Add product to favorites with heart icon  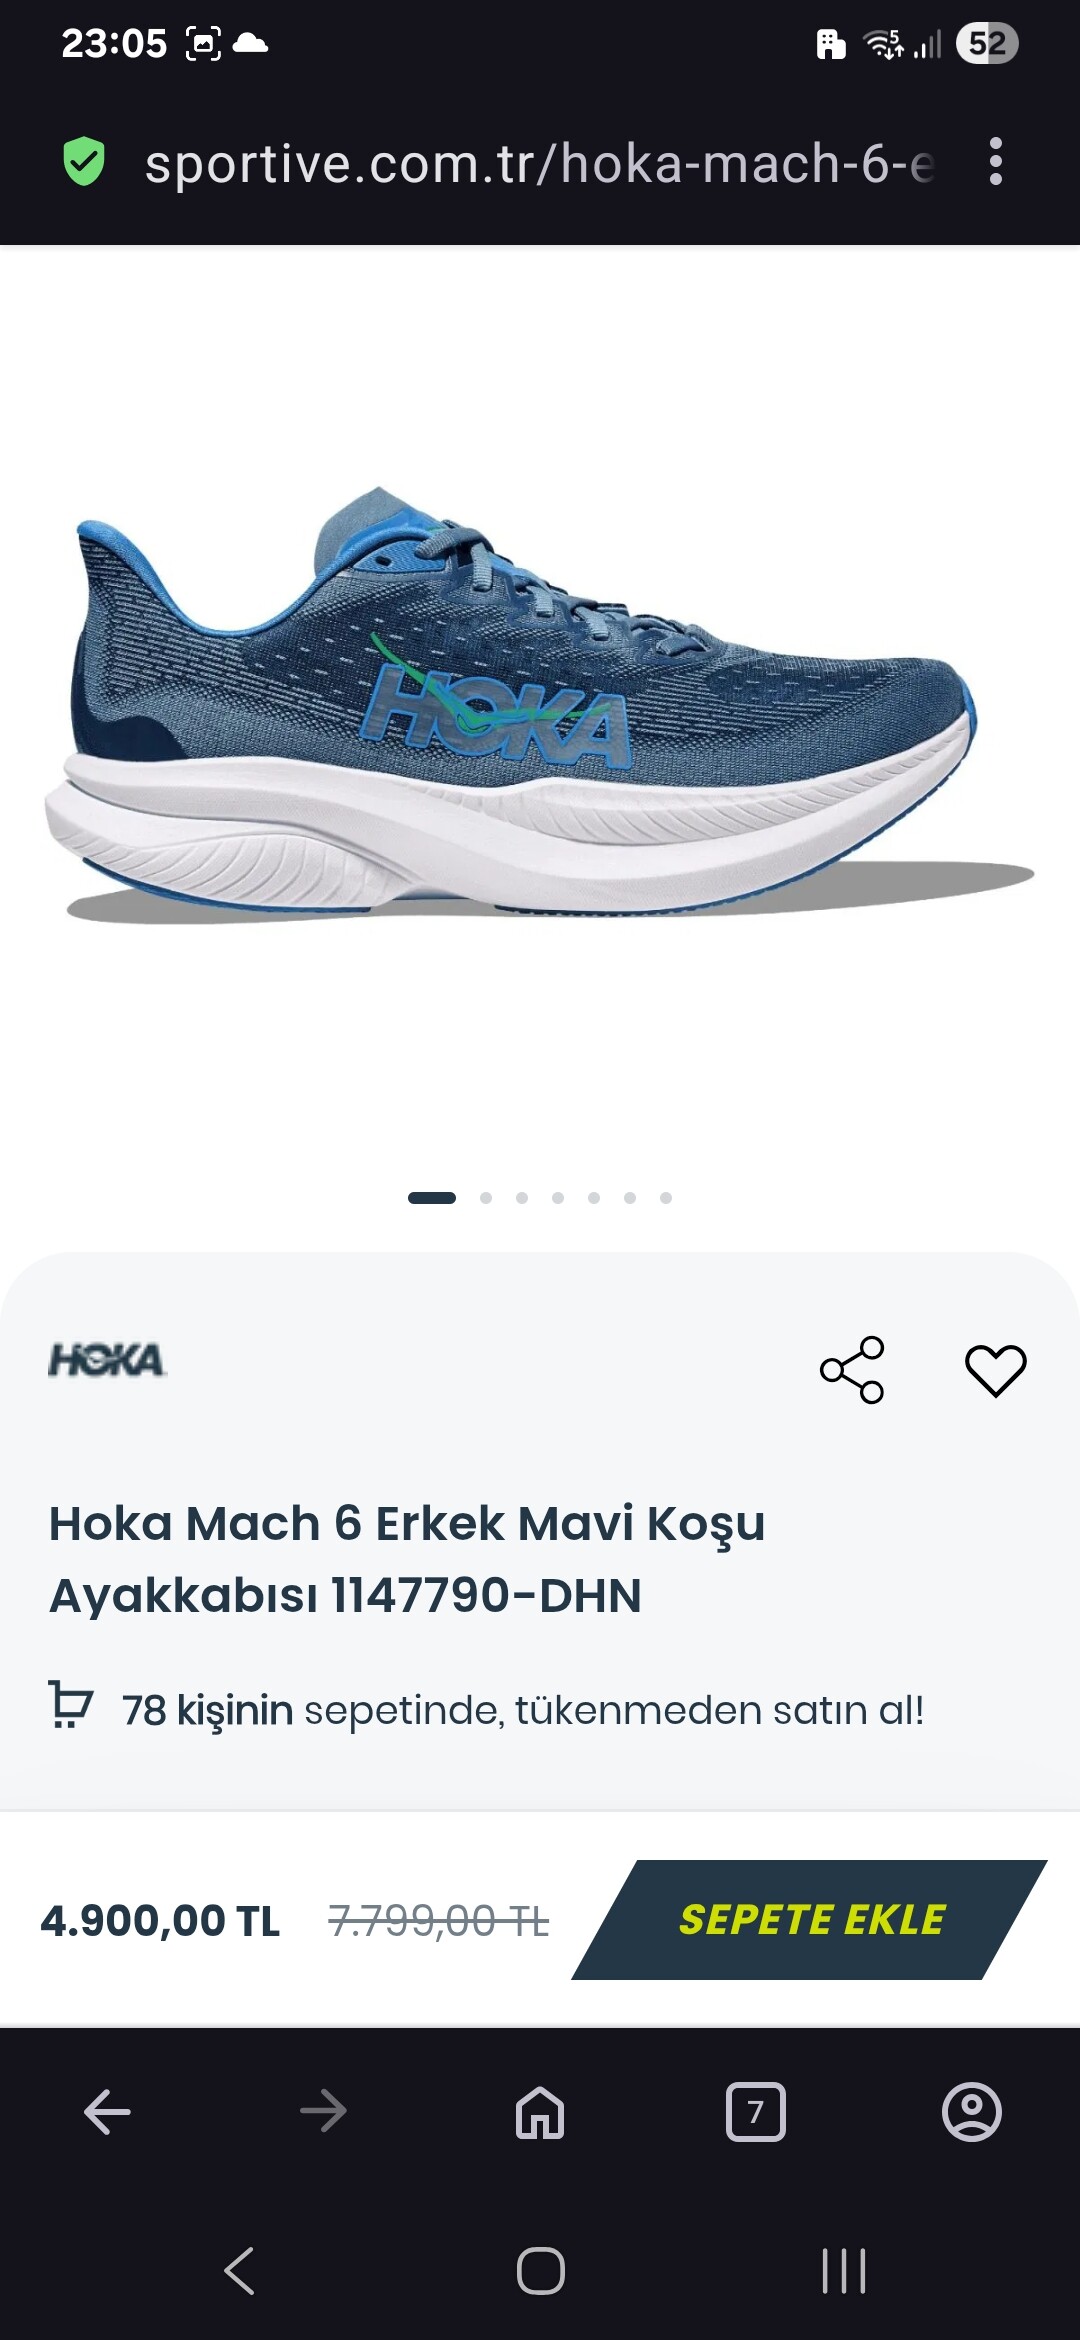995,1370
